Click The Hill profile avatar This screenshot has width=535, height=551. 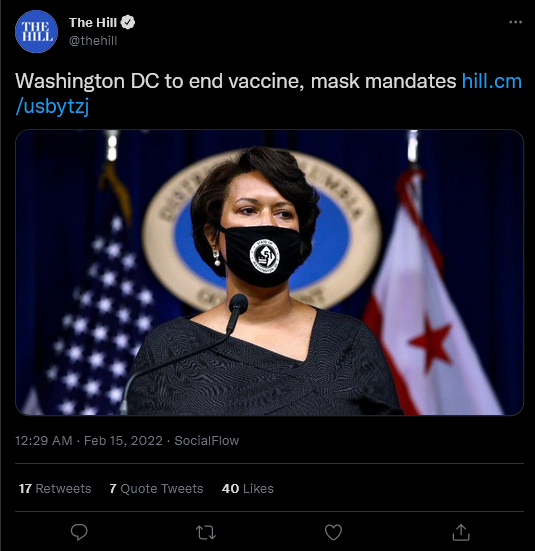[x=36, y=32]
